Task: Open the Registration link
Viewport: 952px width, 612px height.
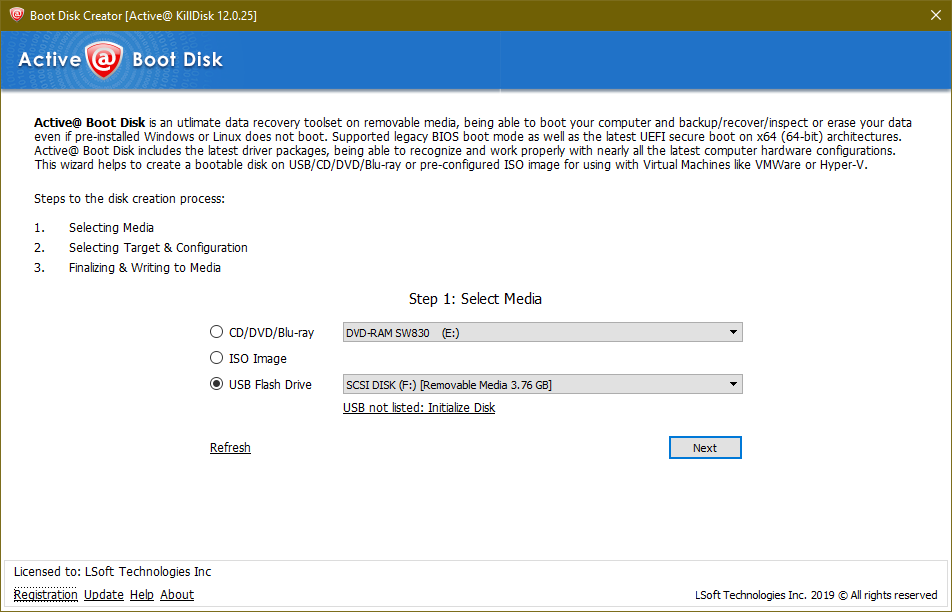Action: pos(45,594)
